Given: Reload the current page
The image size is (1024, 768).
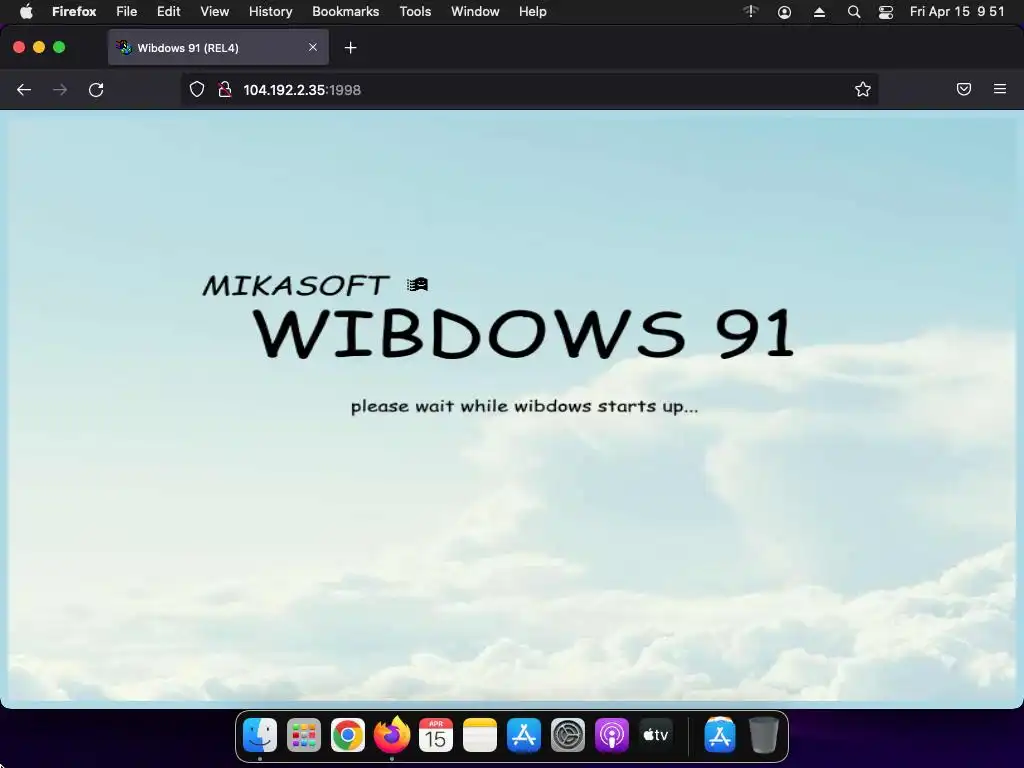Looking at the screenshot, I should [96, 89].
